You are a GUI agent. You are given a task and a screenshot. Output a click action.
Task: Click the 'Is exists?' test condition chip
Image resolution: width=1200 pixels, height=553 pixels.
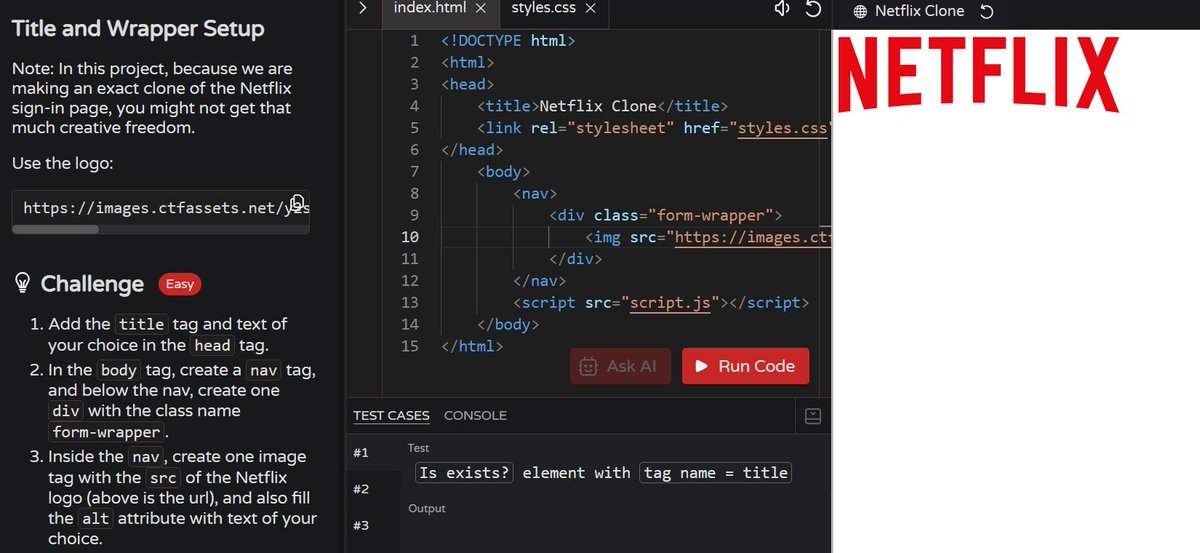pos(464,473)
